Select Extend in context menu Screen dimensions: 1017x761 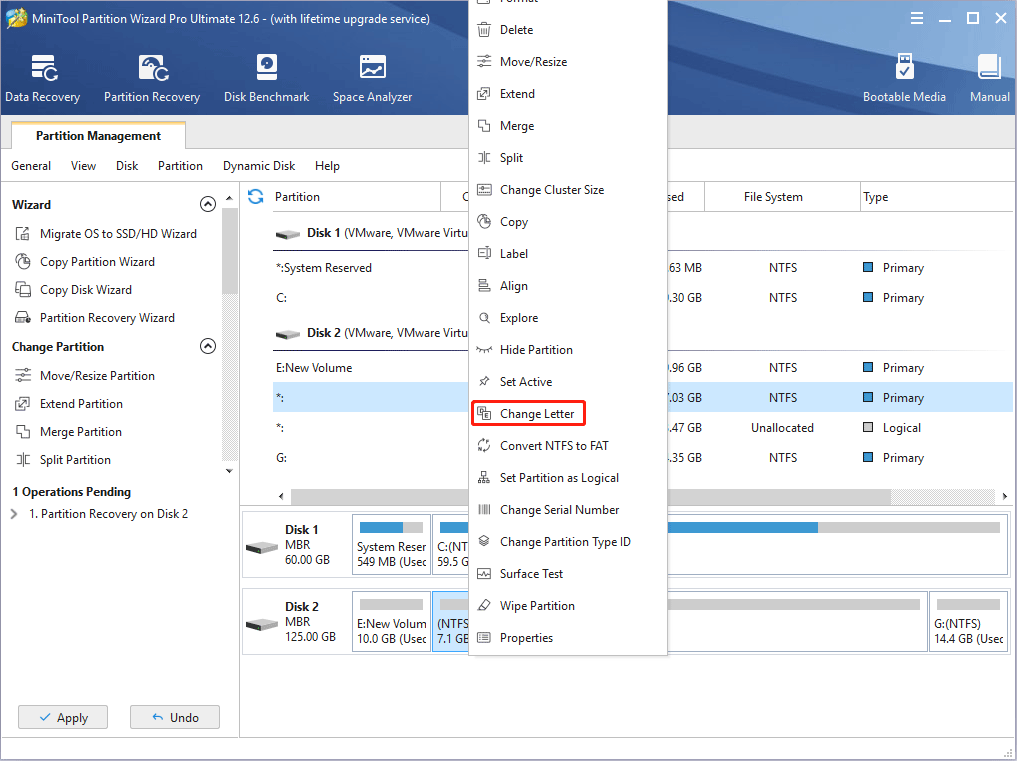(568, 93)
